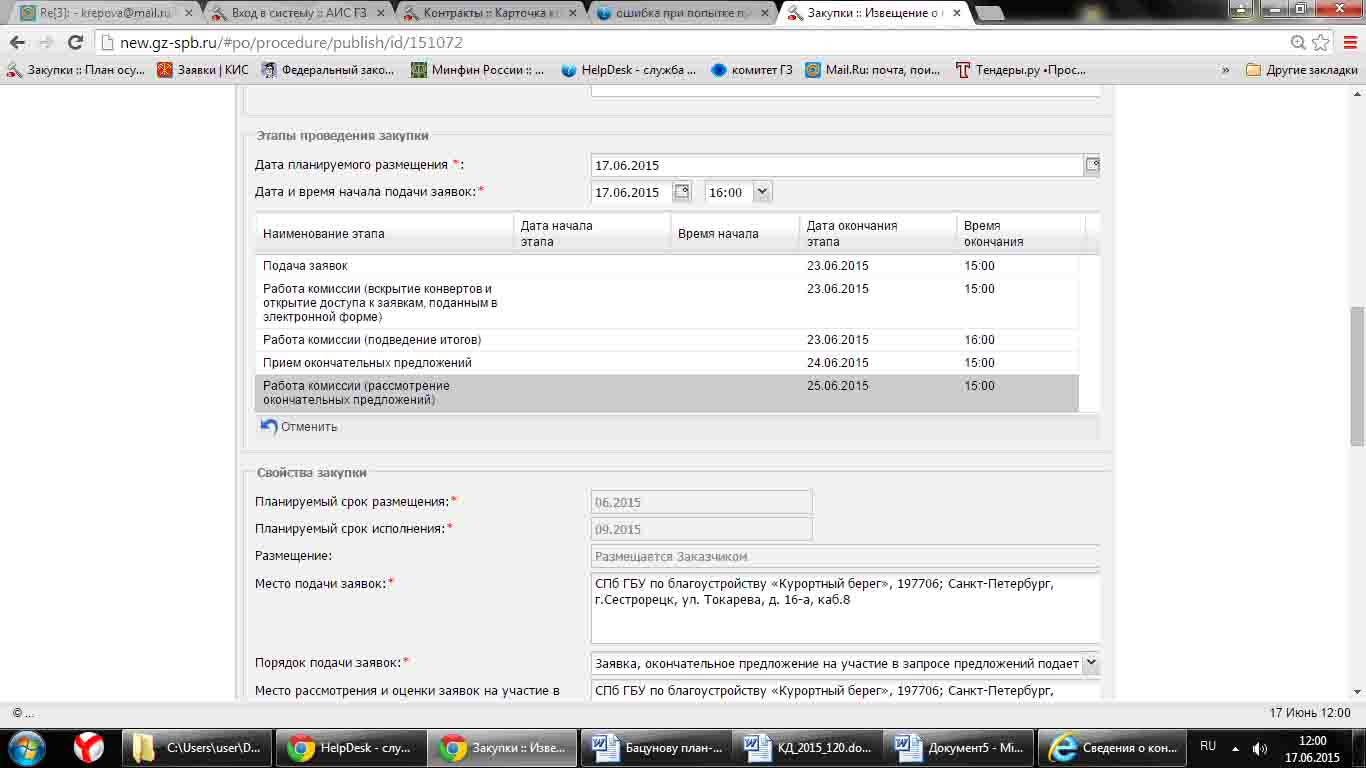Image resolution: width=1366 pixels, height=768 pixels.
Task: Open the Chrome main menu
Action: [1349, 43]
